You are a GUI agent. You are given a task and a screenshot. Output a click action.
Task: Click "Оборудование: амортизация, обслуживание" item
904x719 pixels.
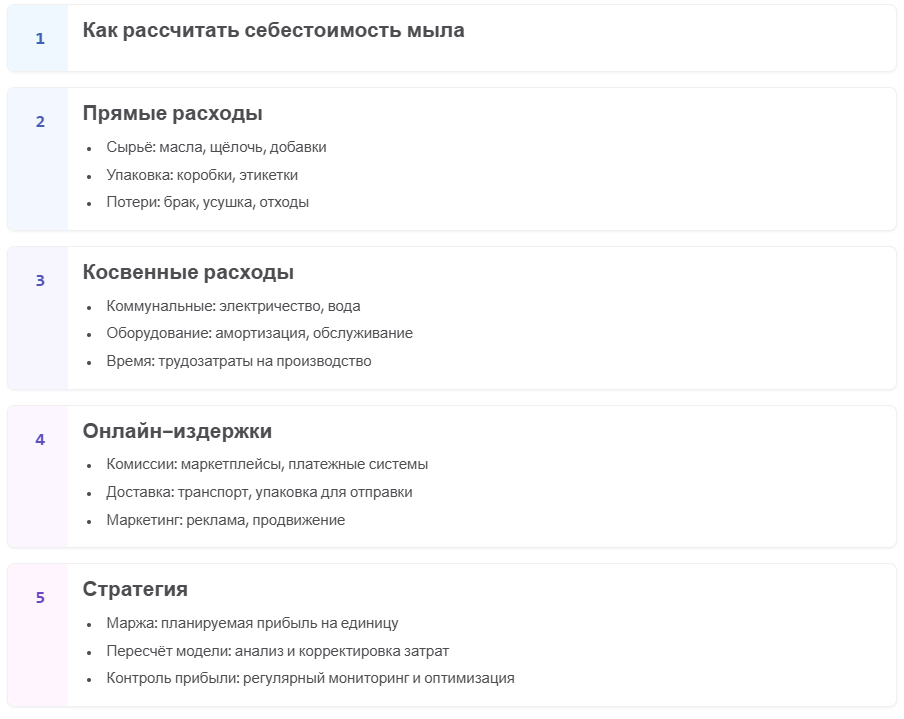pos(259,334)
